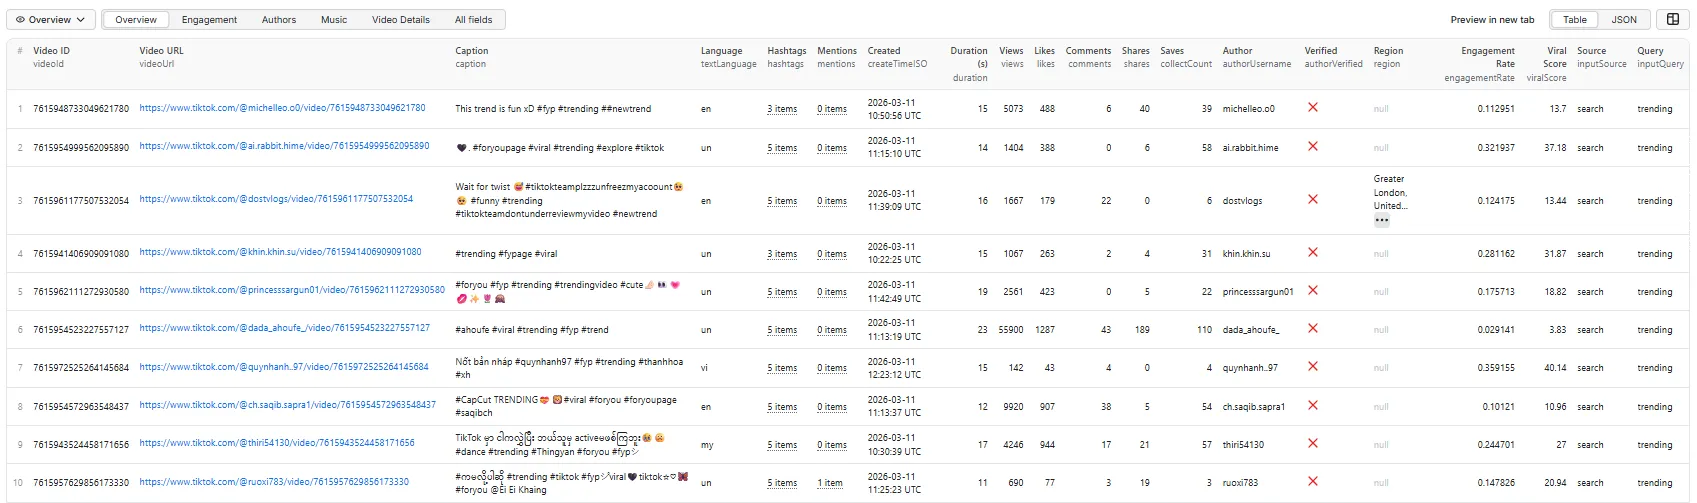Switch to the Engagement tab
1697x503 pixels.
pyautogui.click(x=209, y=19)
